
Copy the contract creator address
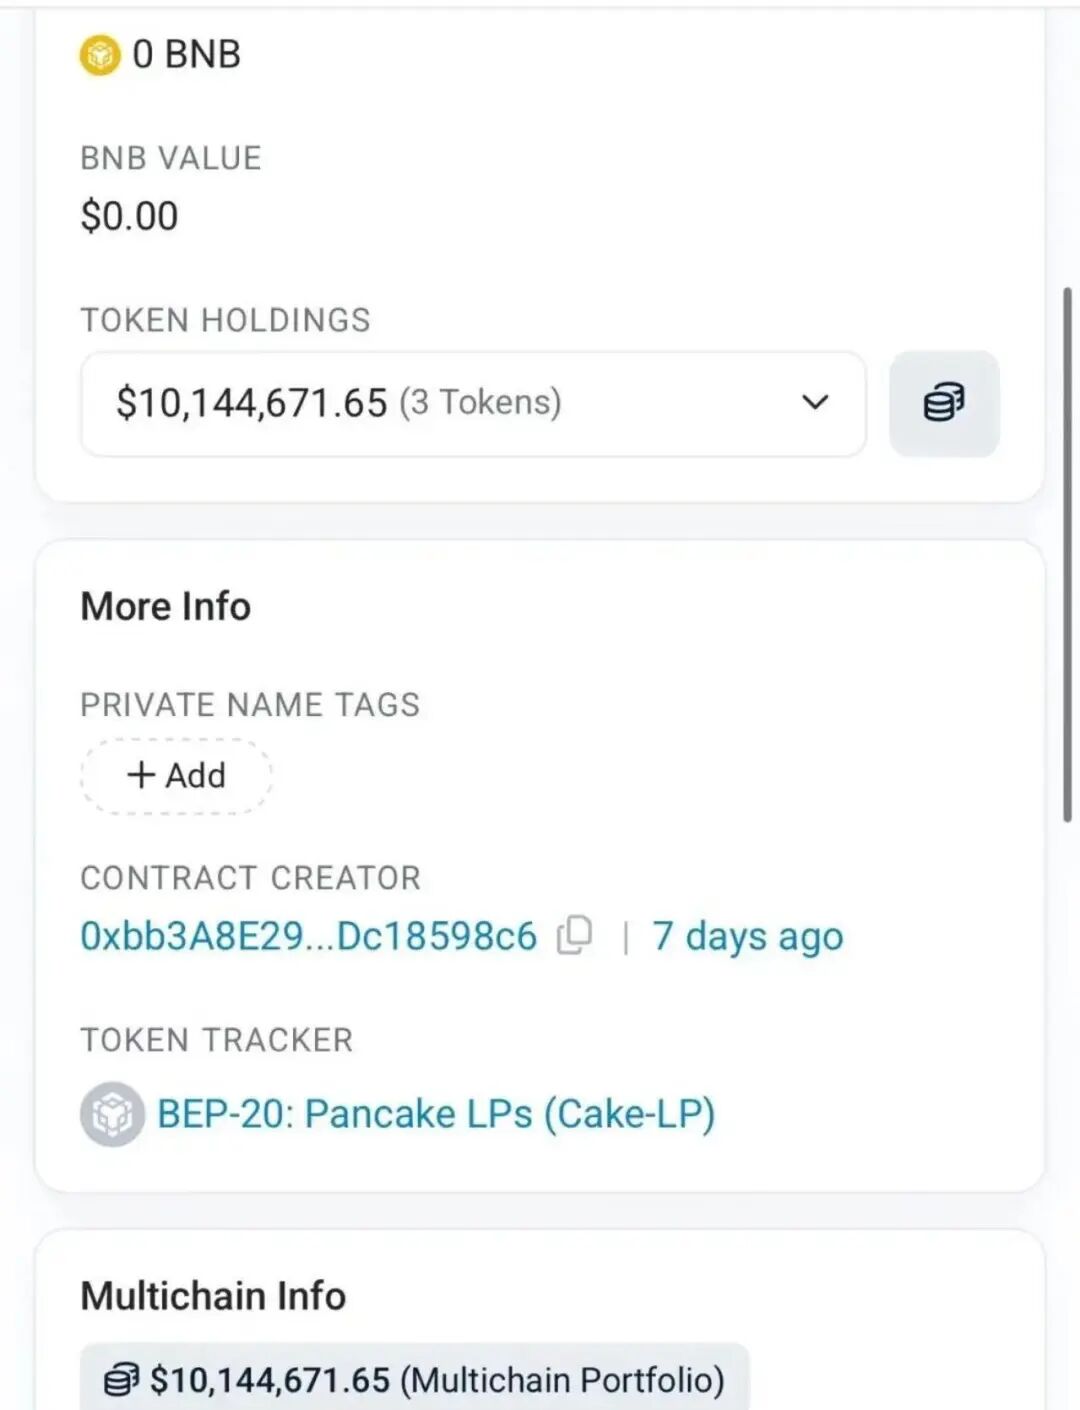[575, 936]
